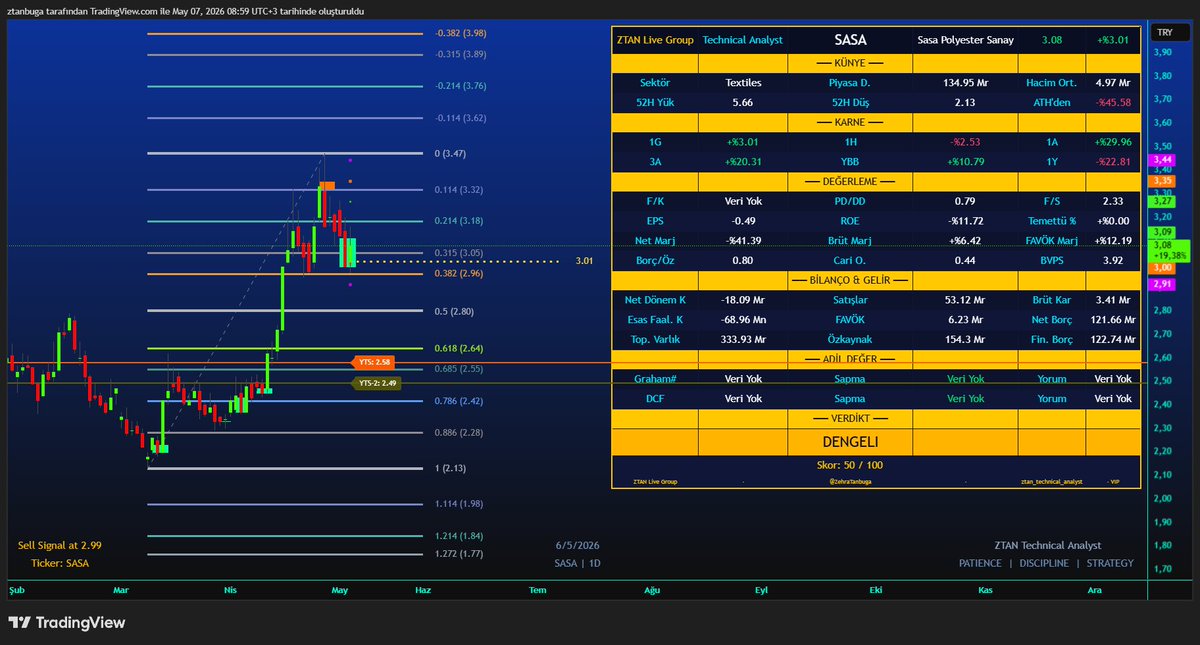The height and width of the screenshot is (645, 1200).
Task: Click the current price label 3,08 +19,38%
Action: coord(1170,249)
